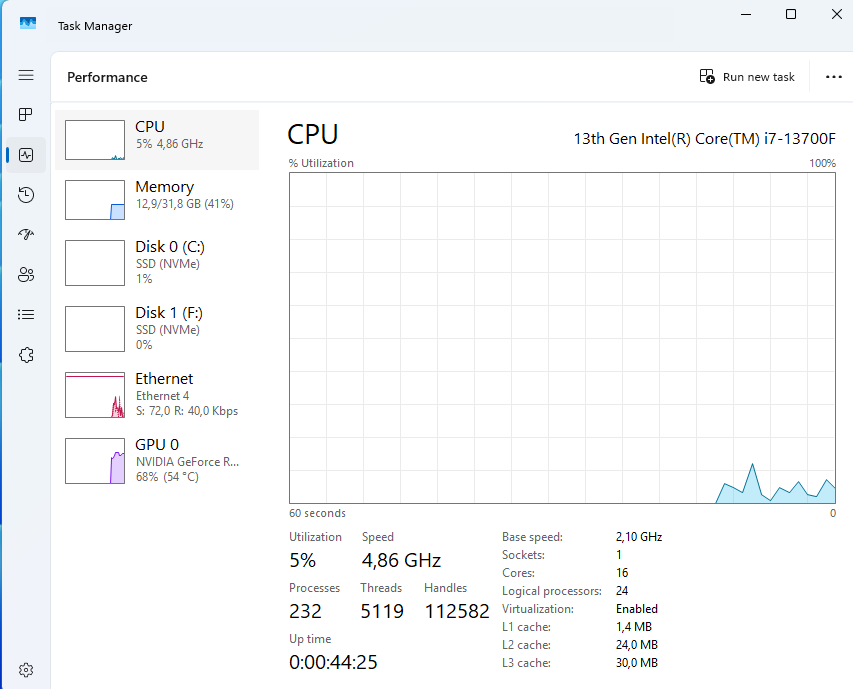Click the Disk 0 mini graph thumbnail
The width and height of the screenshot is (853, 689).
95,263
